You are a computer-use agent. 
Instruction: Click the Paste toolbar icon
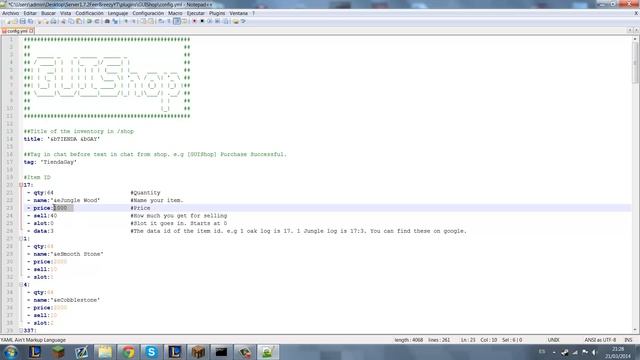(x=79, y=21)
